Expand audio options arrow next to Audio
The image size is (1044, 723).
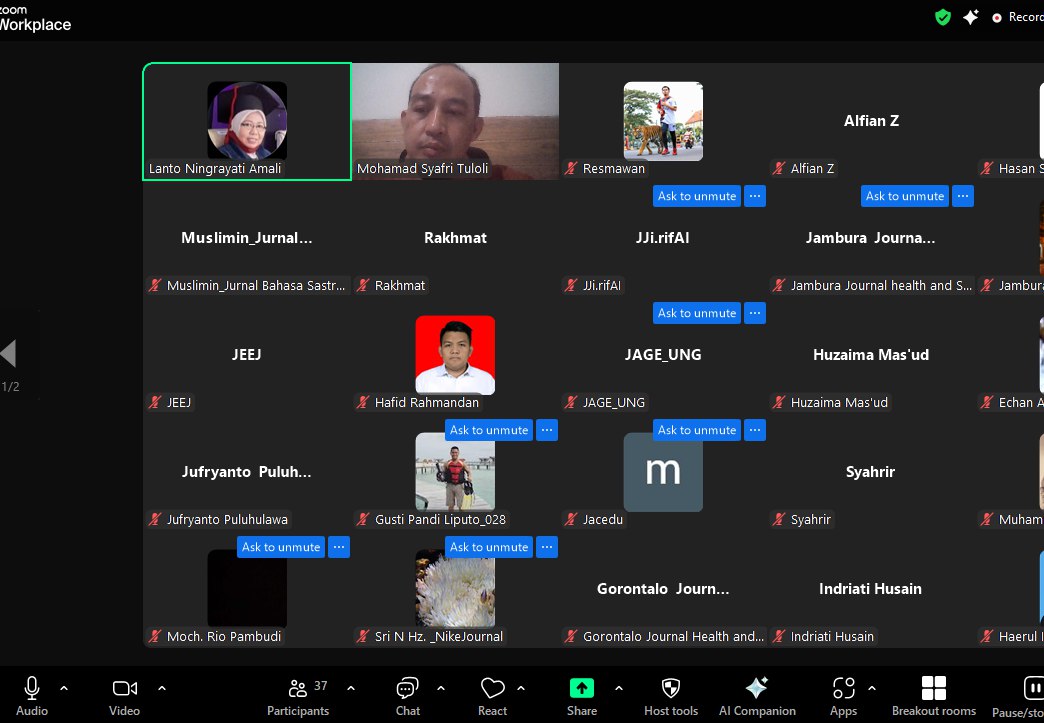[x=64, y=688]
